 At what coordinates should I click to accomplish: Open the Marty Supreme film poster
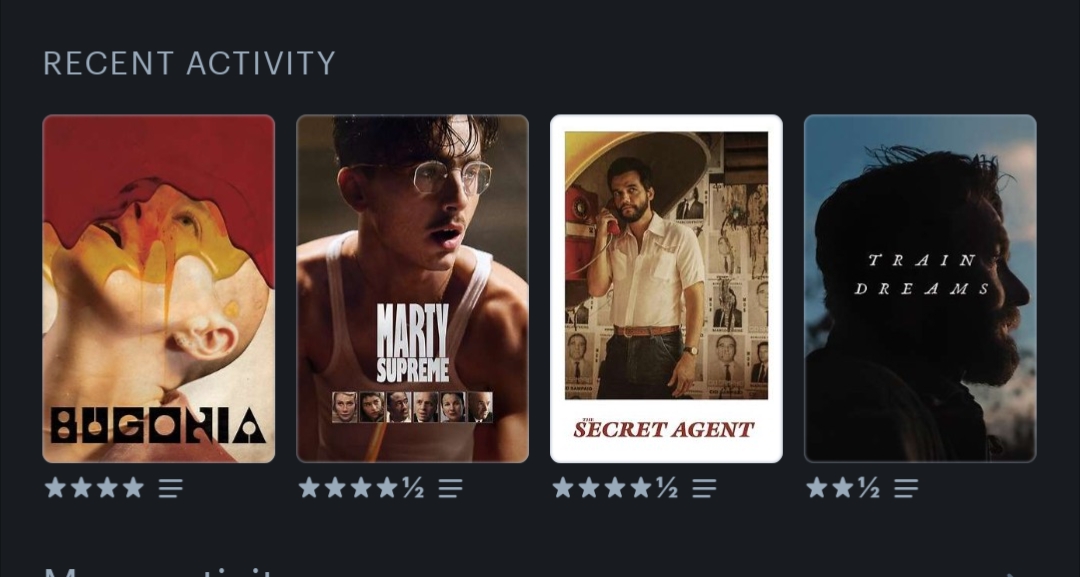[413, 288]
